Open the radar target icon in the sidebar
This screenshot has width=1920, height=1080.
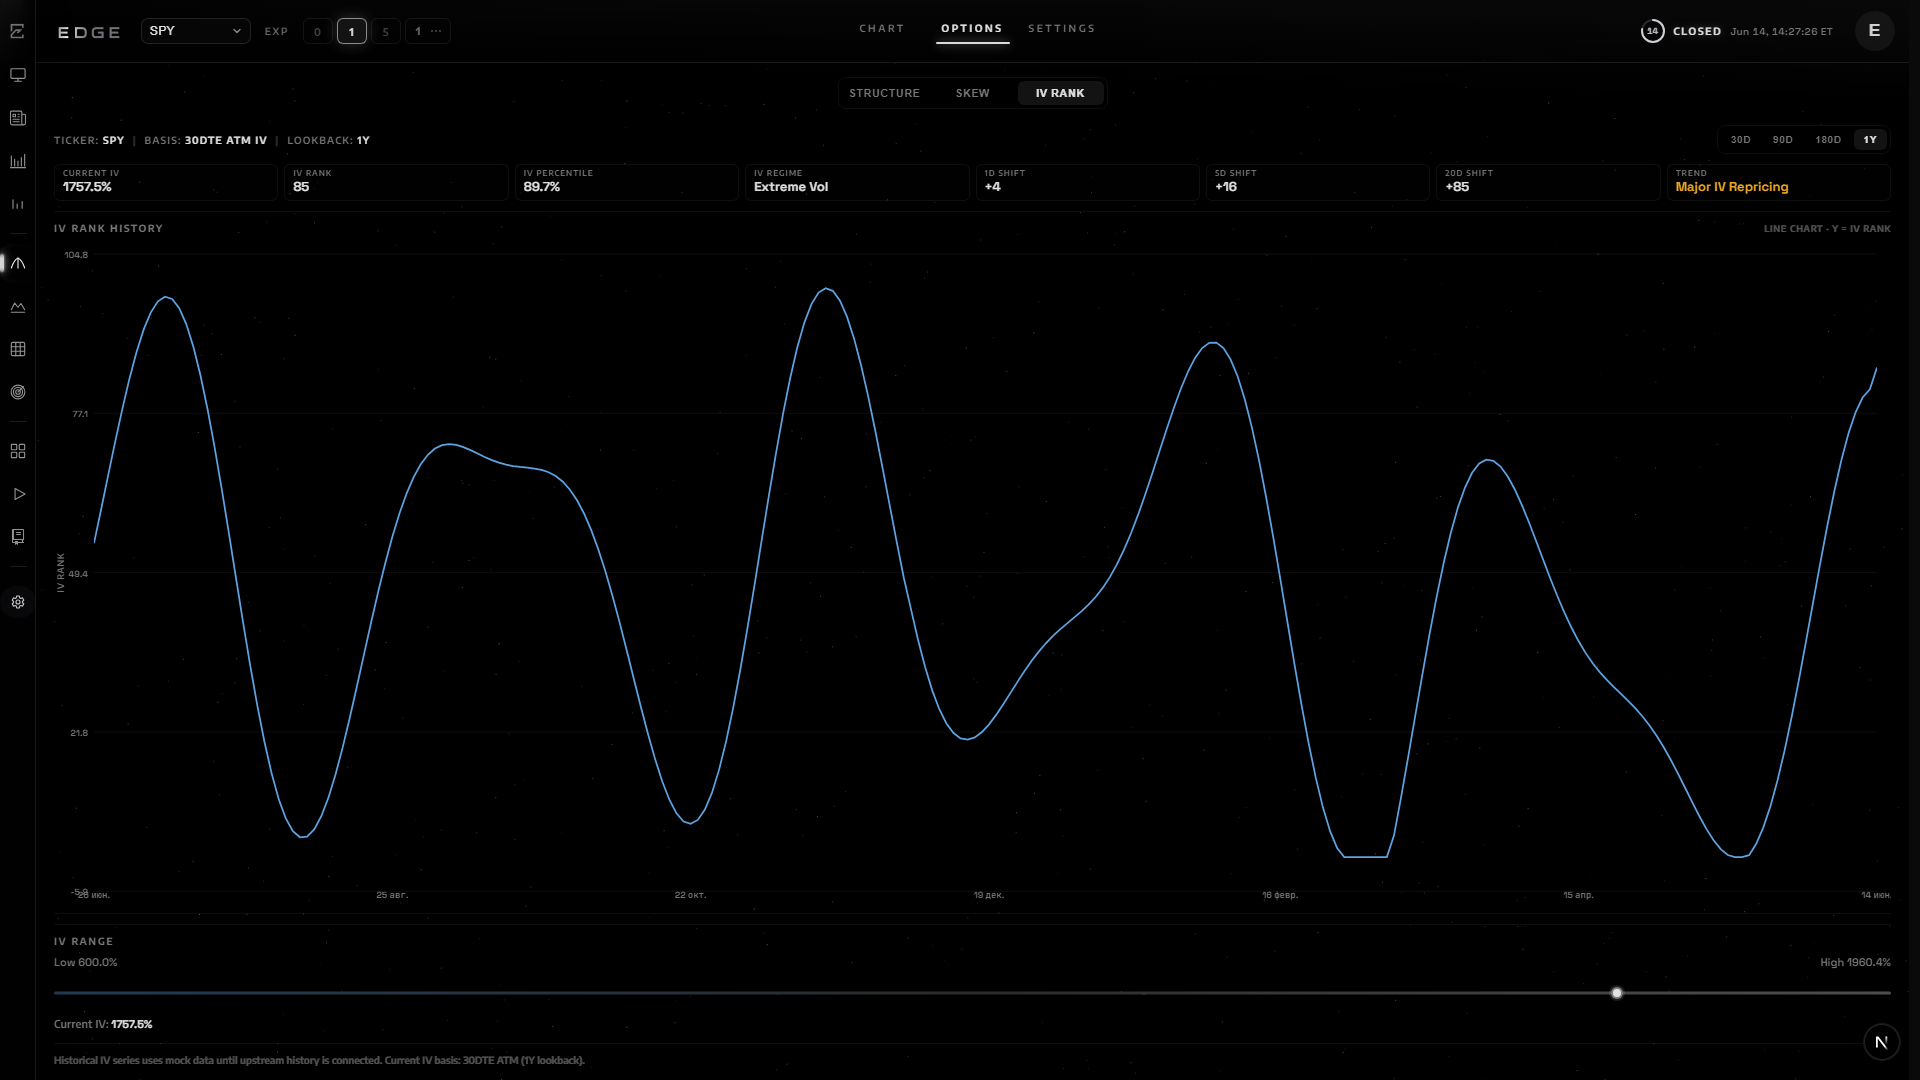coord(18,392)
